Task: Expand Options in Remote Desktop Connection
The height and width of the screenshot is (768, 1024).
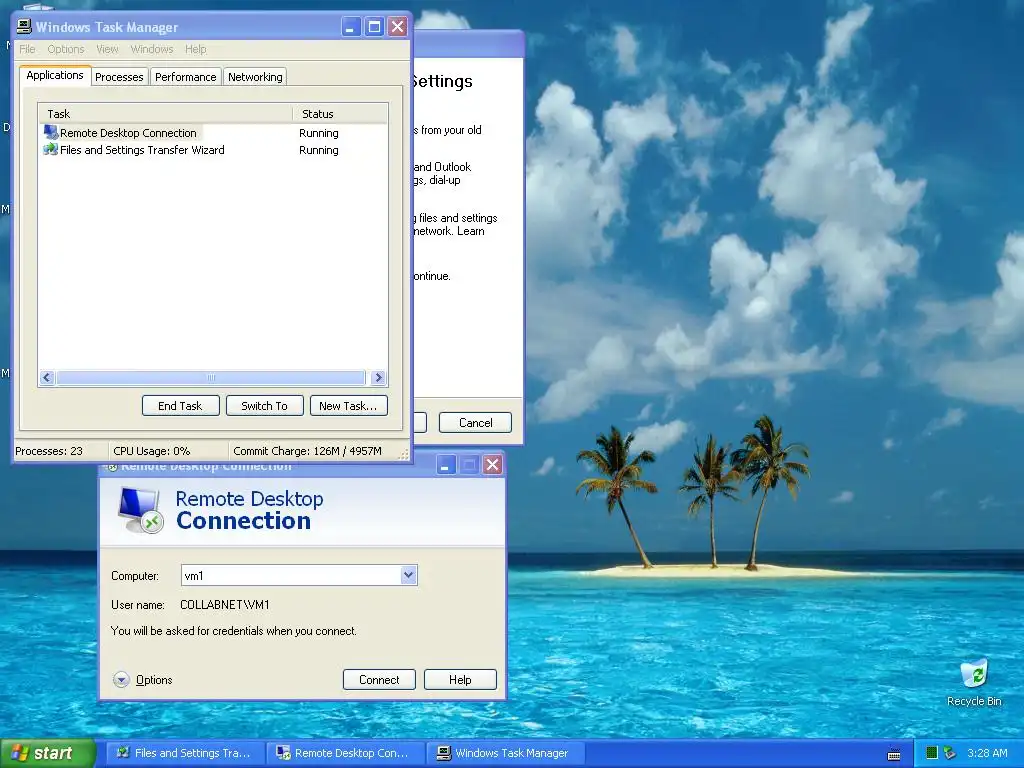Action: point(143,680)
